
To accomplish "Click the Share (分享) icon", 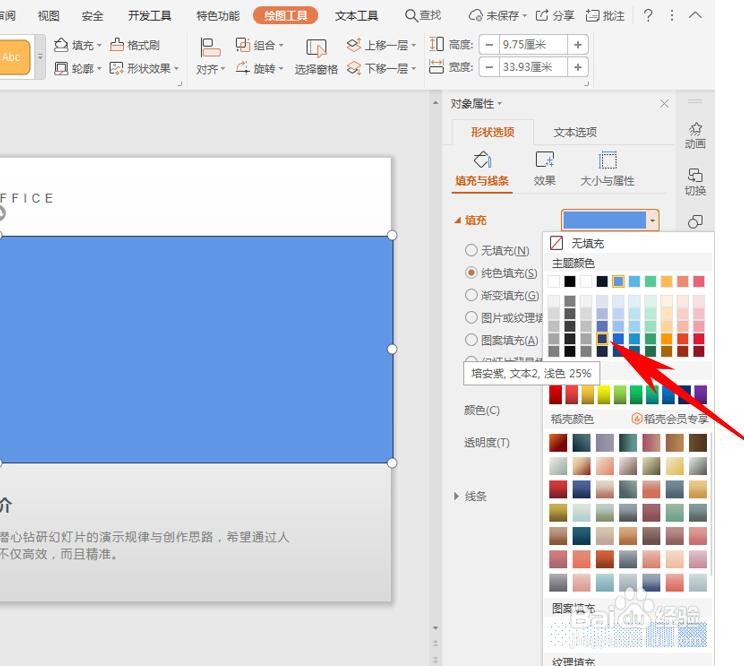I will [x=542, y=16].
